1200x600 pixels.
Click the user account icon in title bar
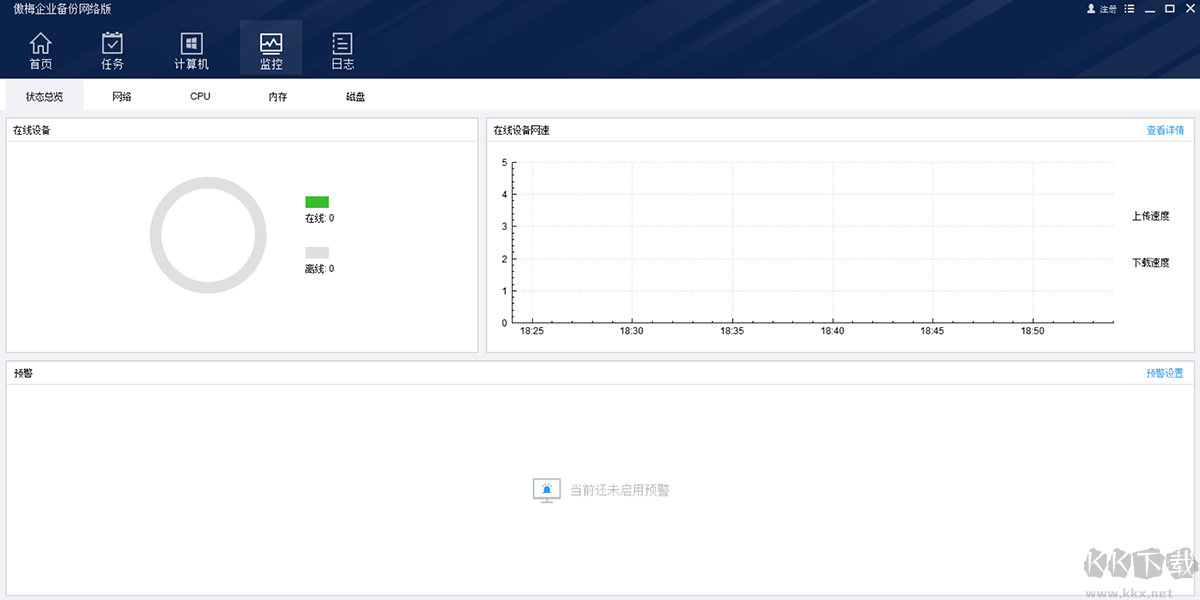tap(1089, 9)
